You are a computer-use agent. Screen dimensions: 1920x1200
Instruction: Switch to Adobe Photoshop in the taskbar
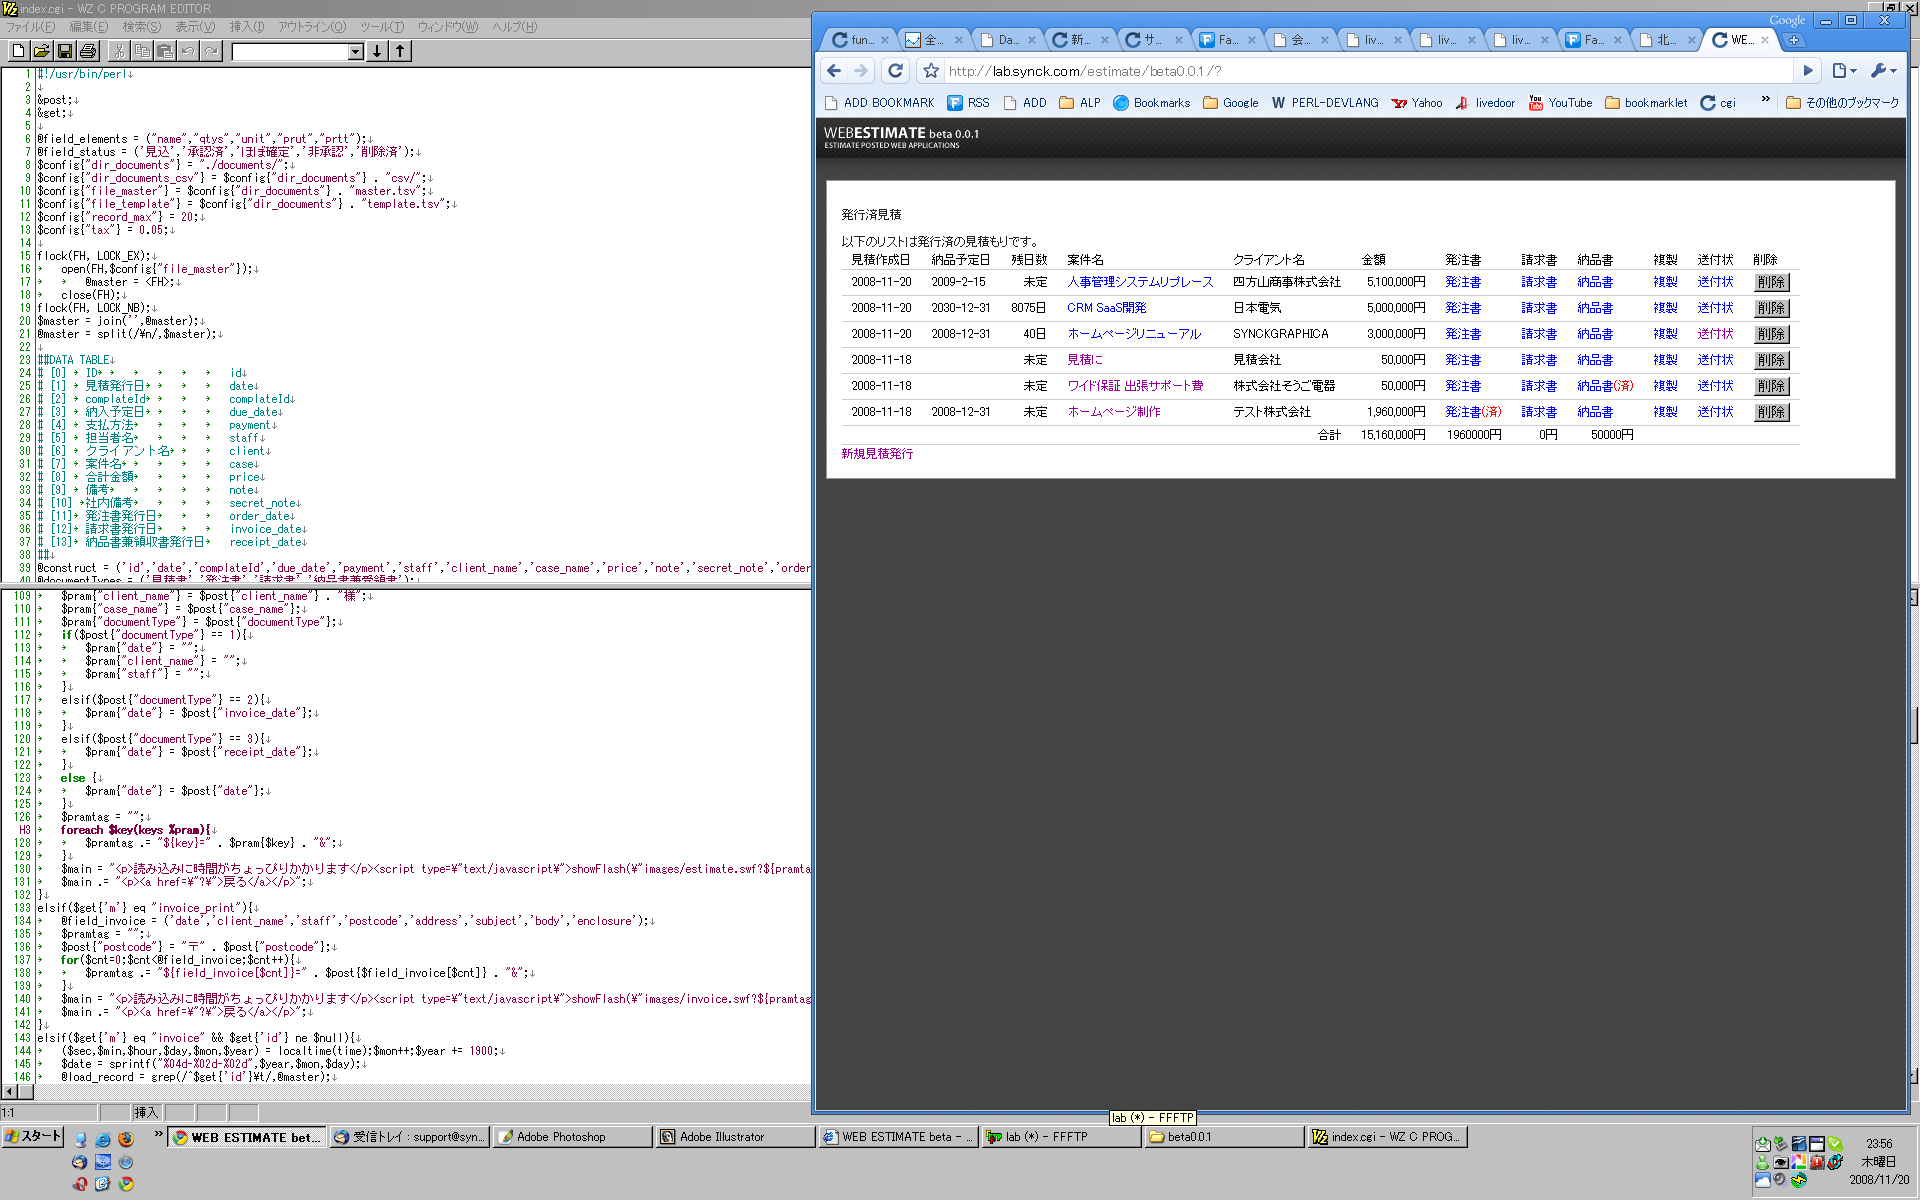click(x=572, y=1137)
